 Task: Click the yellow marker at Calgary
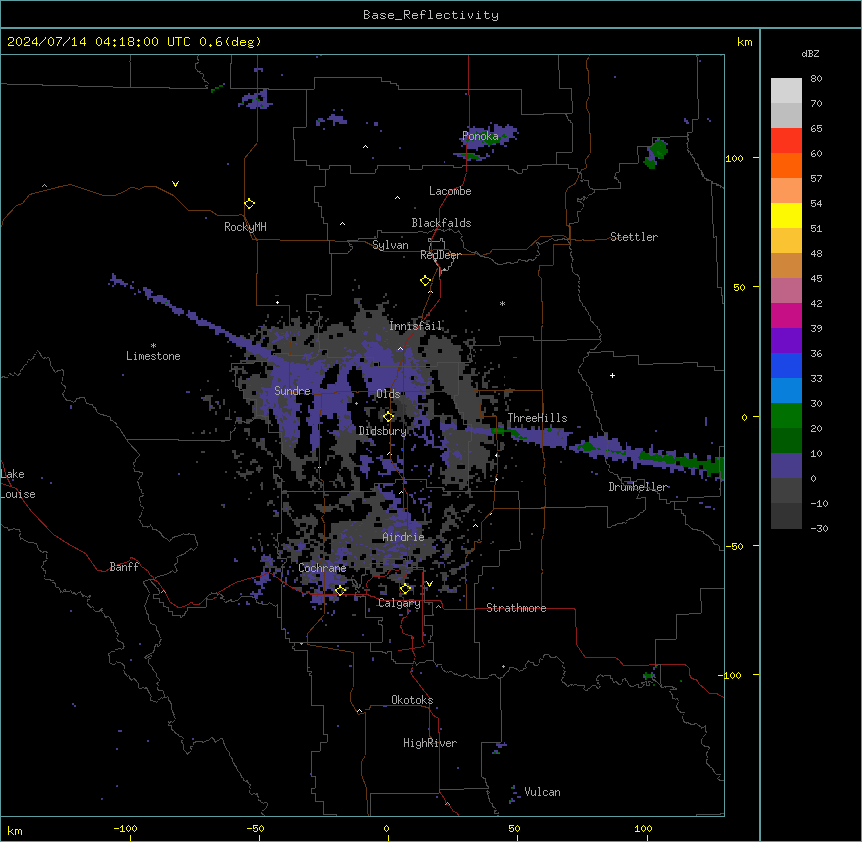pyautogui.click(x=405, y=589)
